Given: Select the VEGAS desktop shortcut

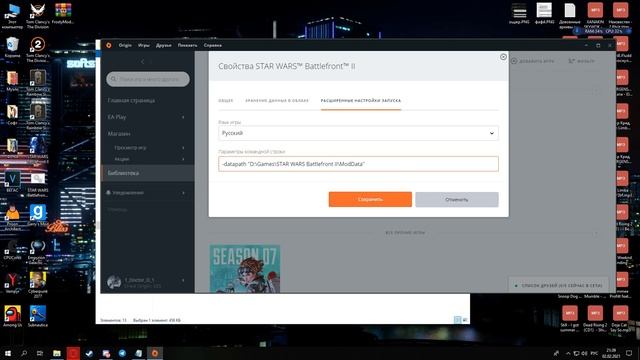Looking at the screenshot, I should 12,182.
